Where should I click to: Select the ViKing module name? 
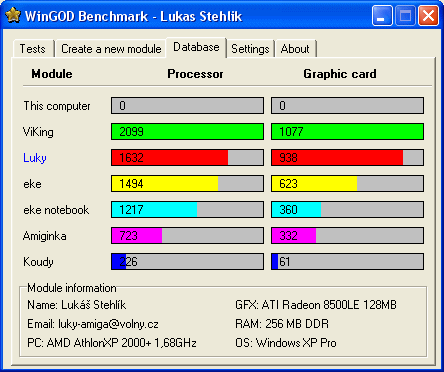pyautogui.click(x=38, y=132)
